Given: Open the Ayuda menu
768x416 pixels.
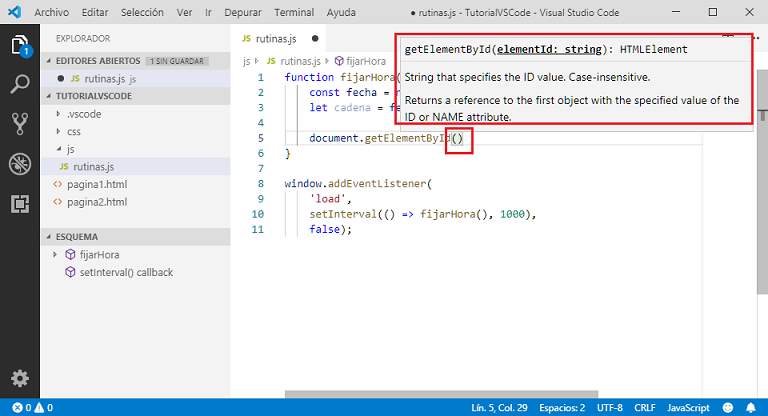Looking at the screenshot, I should [x=341, y=12].
